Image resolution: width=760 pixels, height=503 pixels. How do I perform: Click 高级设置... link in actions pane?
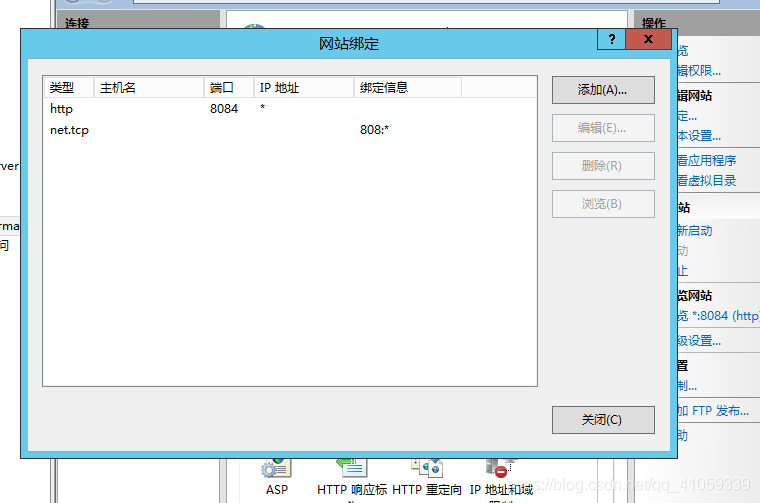[699, 341]
